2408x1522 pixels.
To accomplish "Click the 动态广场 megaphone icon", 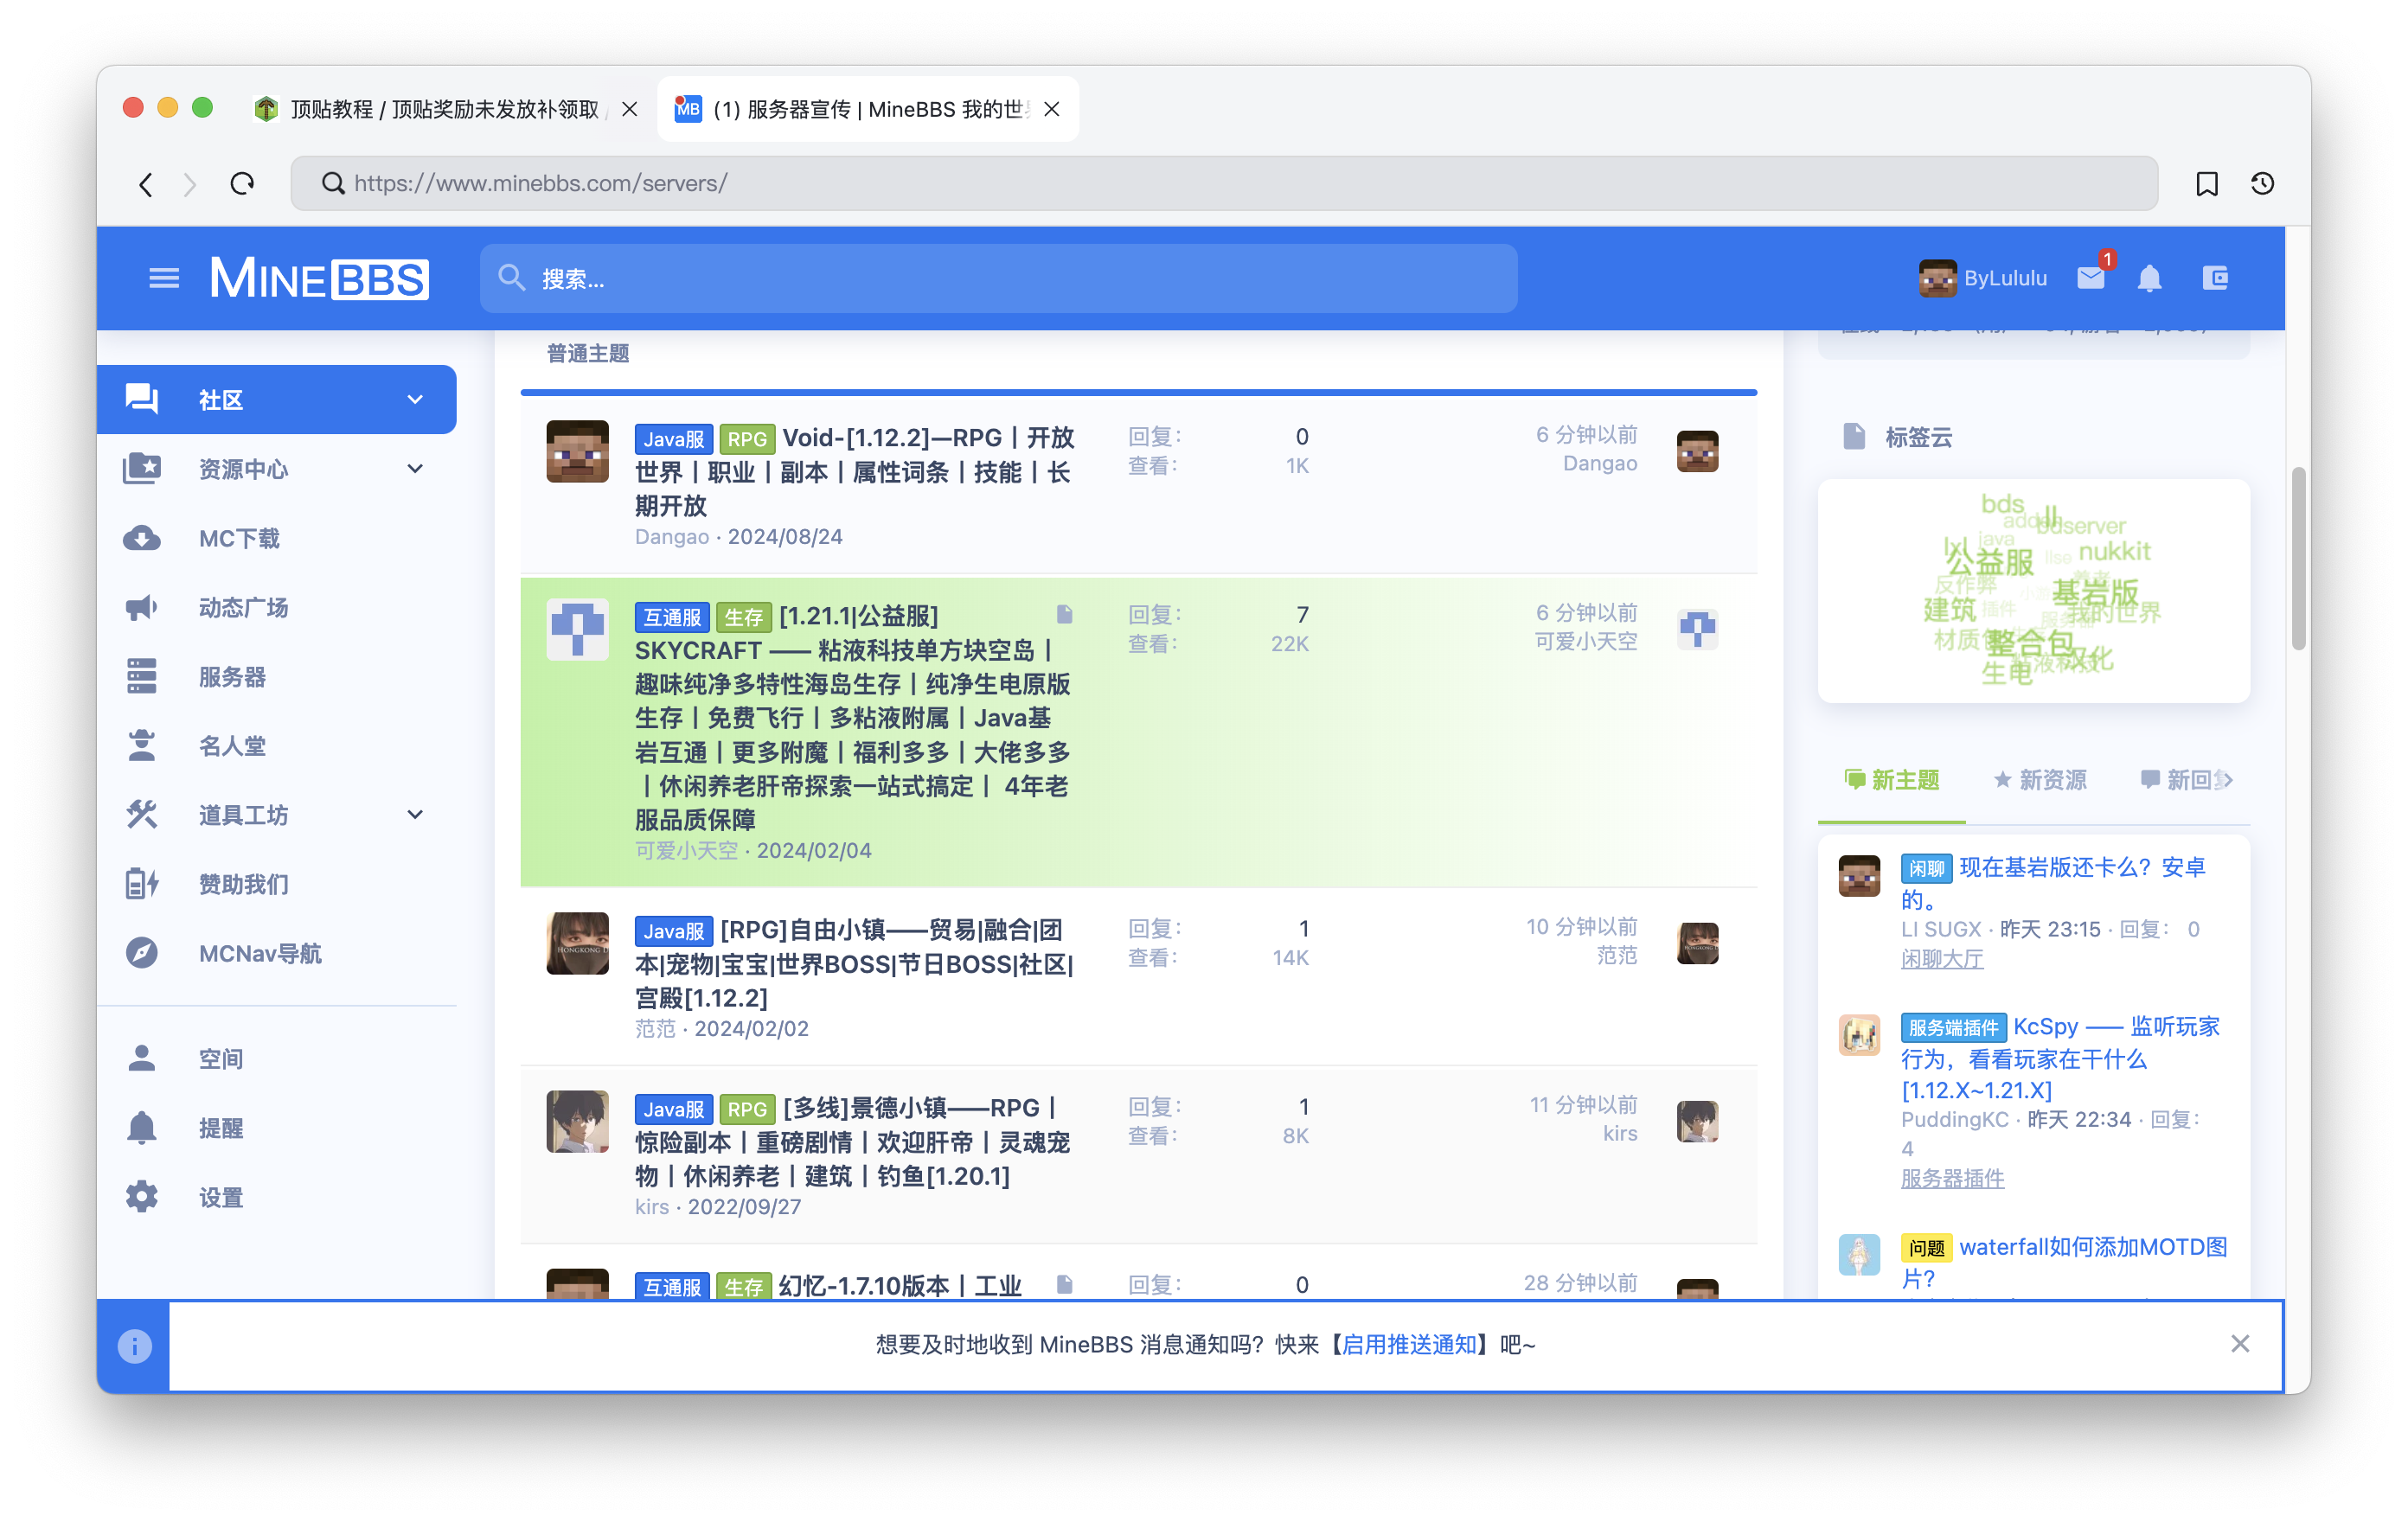I will (x=141, y=607).
